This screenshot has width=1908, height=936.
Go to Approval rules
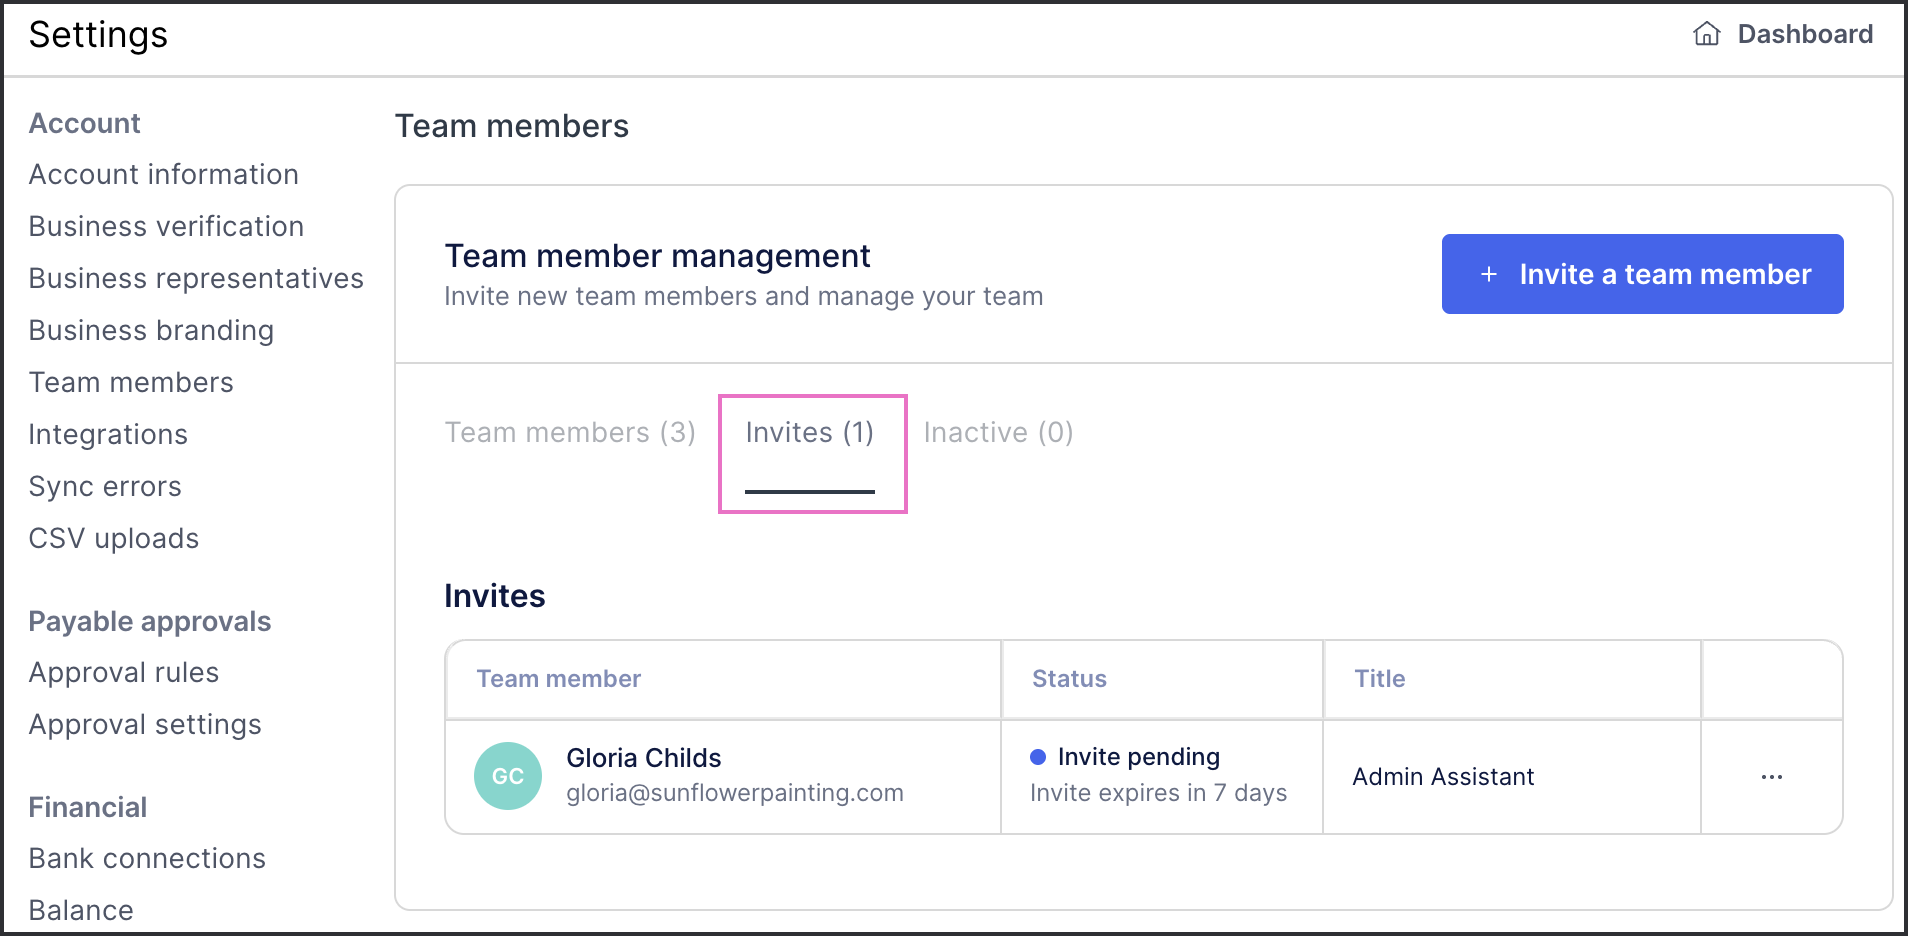[124, 672]
